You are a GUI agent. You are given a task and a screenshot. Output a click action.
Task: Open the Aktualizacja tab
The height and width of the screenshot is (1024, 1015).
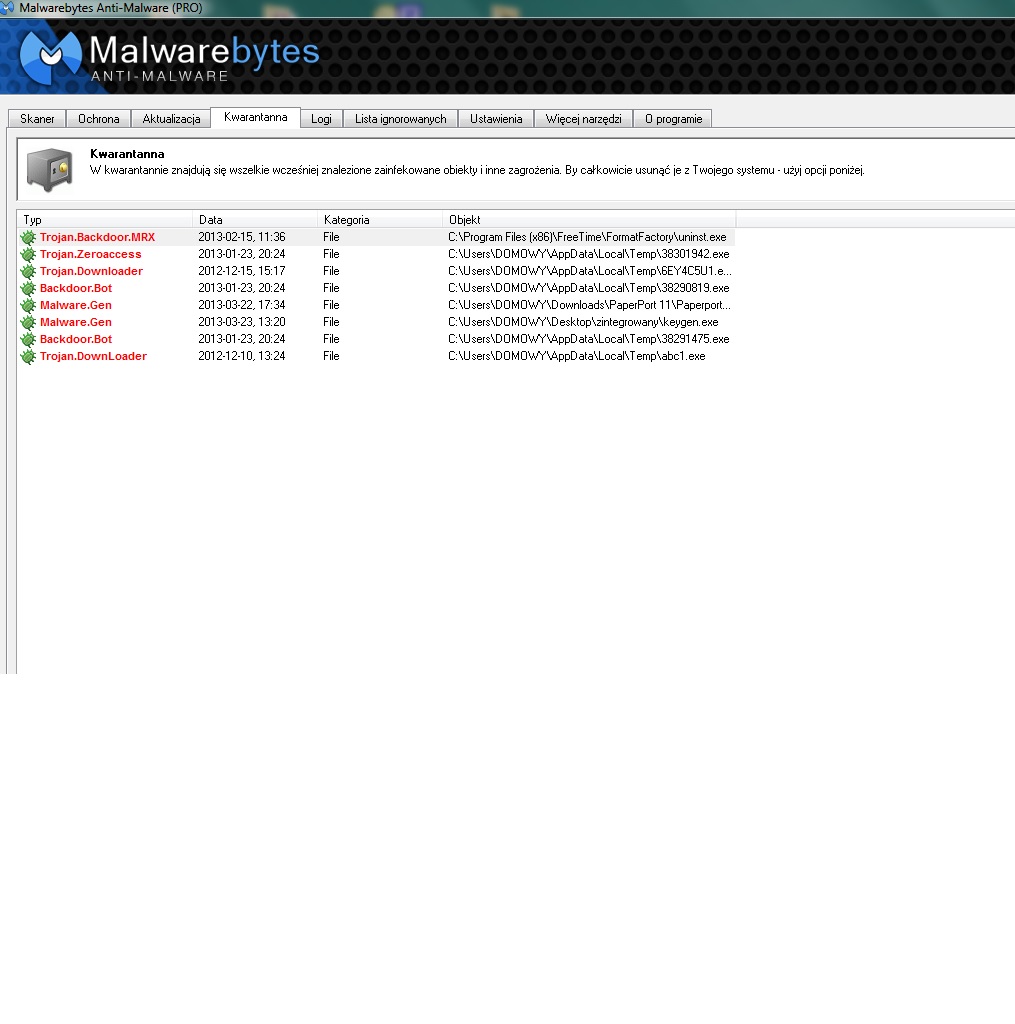pos(171,119)
